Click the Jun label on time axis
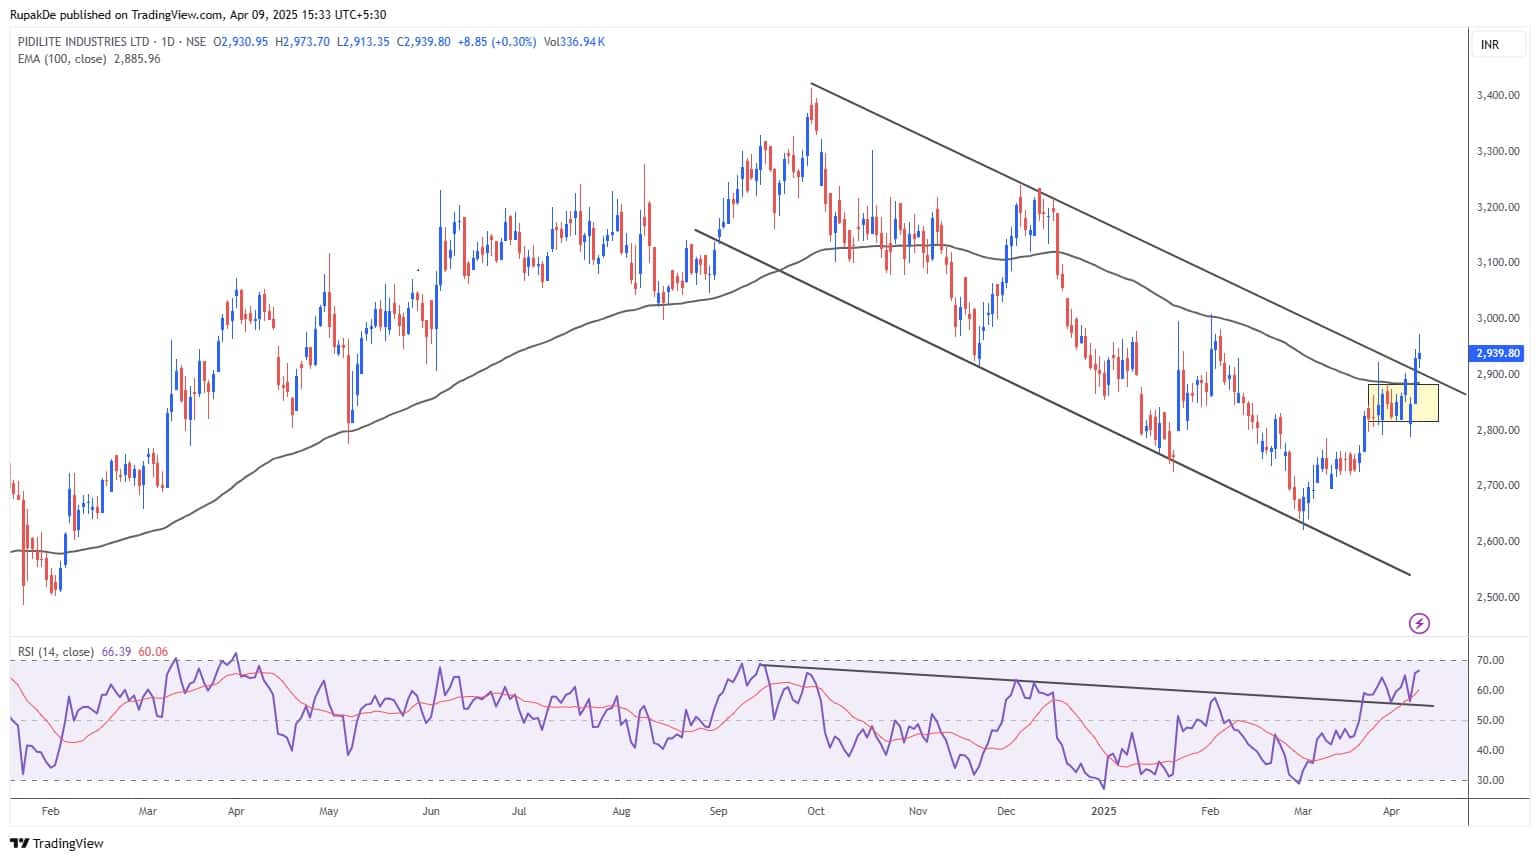1540x861 pixels. click(x=431, y=812)
